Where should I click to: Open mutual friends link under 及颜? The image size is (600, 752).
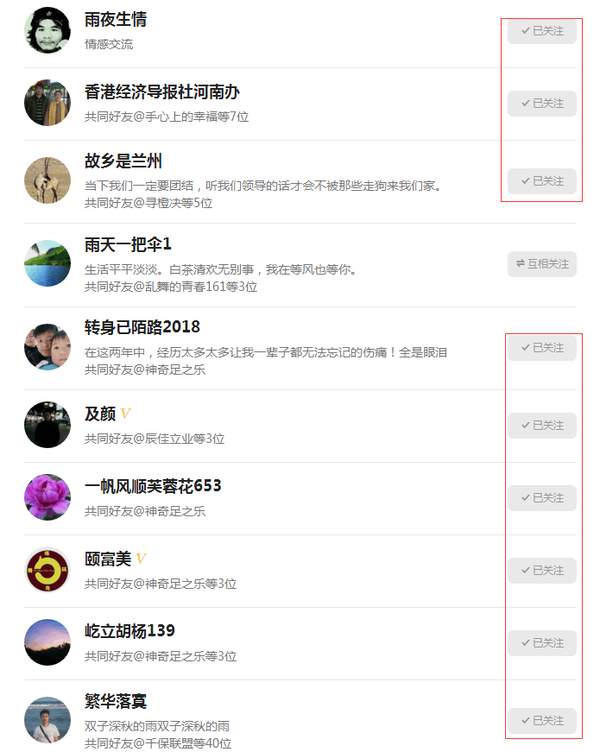154,439
